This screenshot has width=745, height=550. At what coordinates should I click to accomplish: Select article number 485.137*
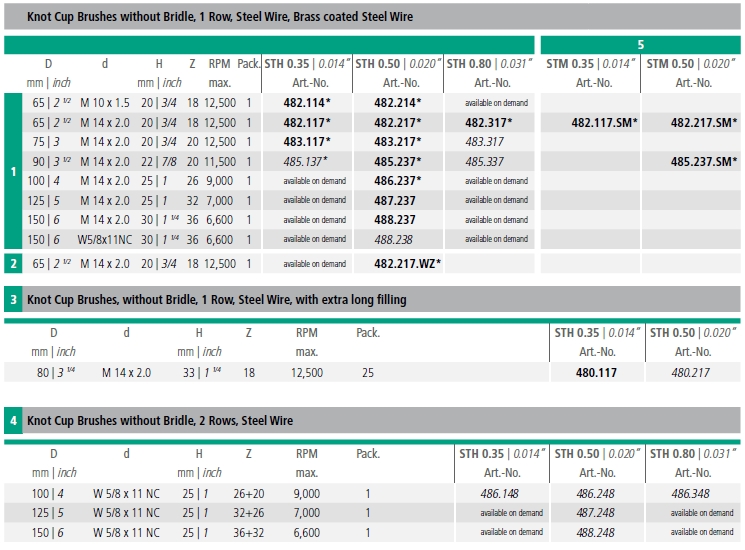click(x=306, y=161)
